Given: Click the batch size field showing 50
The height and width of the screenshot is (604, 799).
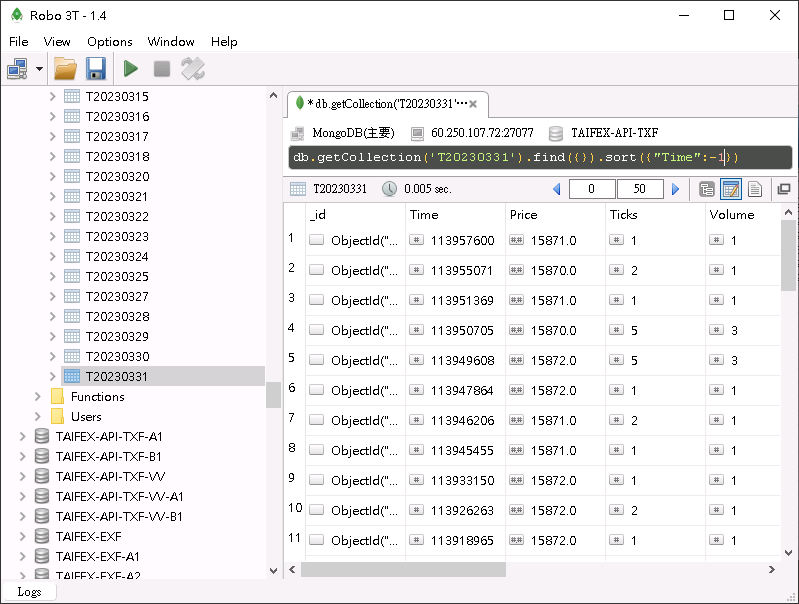Looking at the screenshot, I should tap(640, 189).
